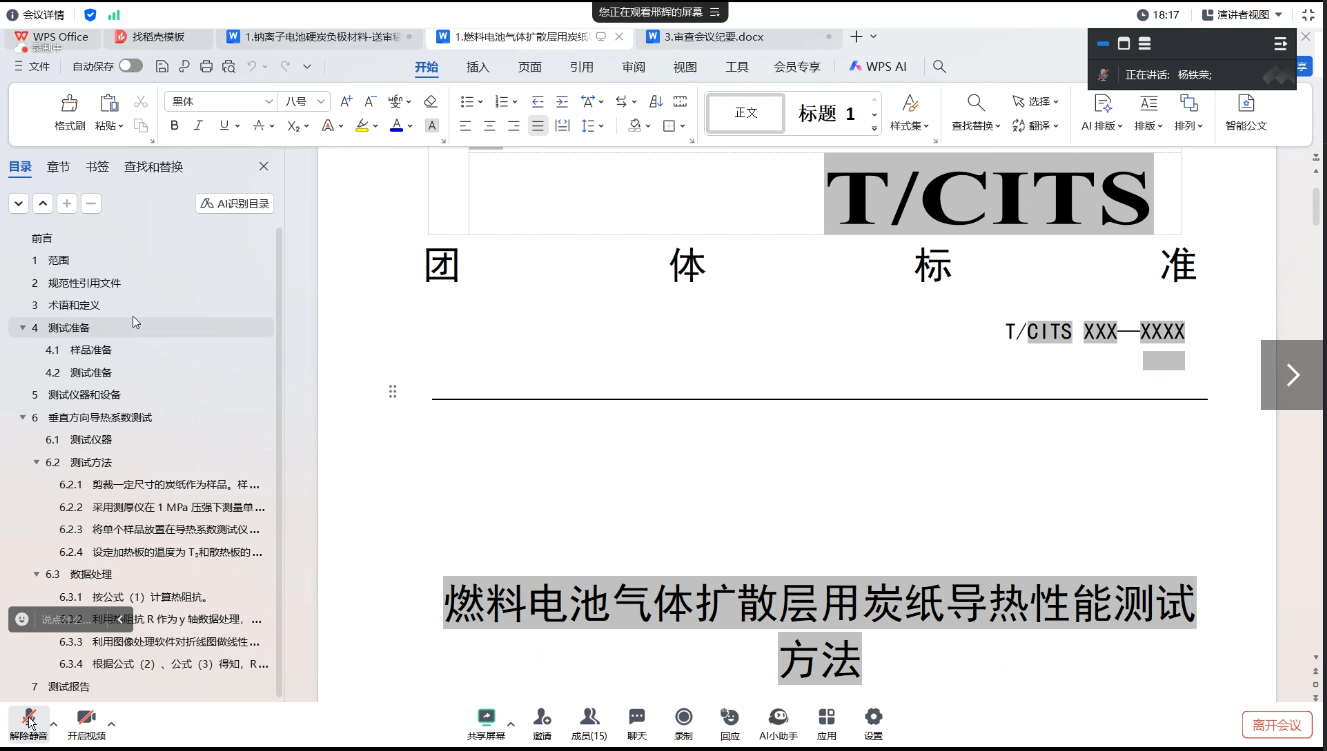Image resolution: width=1327 pixels, height=751 pixels.
Task: Click the clear formatting eraser icon
Action: pos(431,101)
